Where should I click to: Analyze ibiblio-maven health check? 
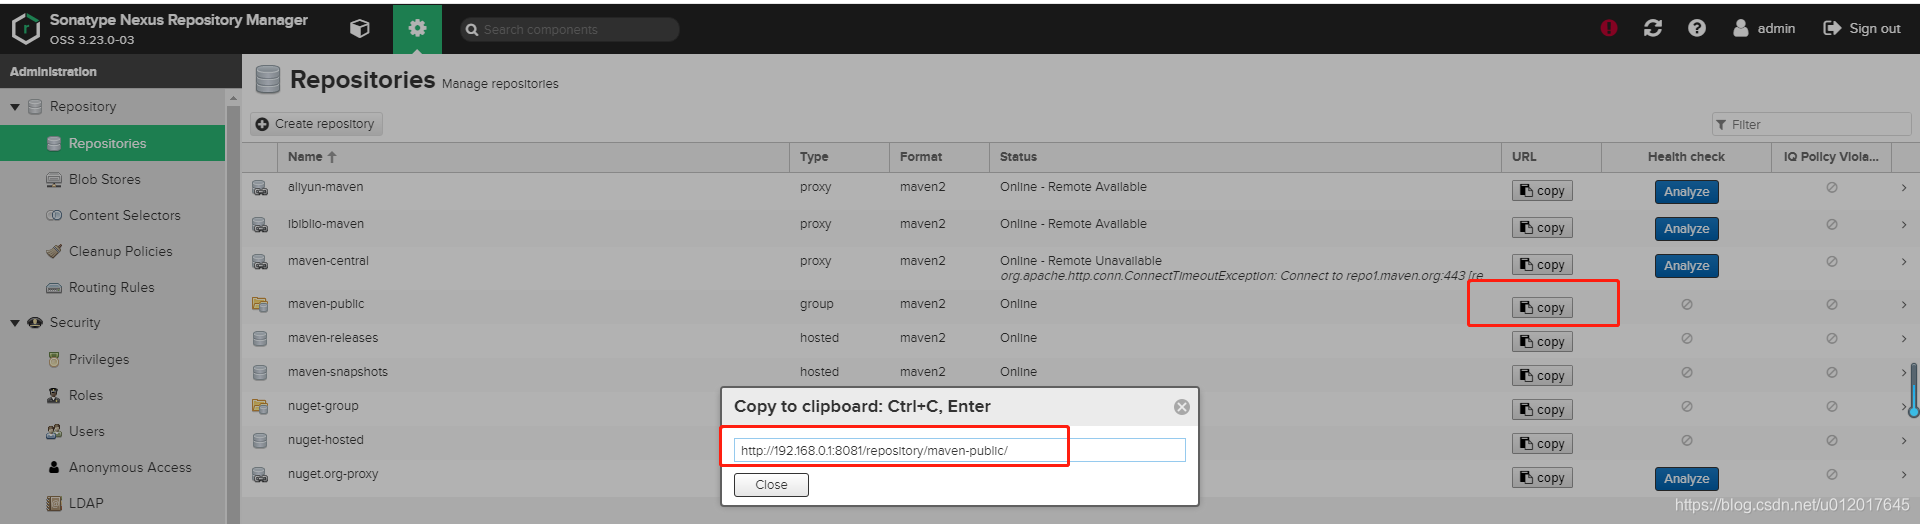1686,229
